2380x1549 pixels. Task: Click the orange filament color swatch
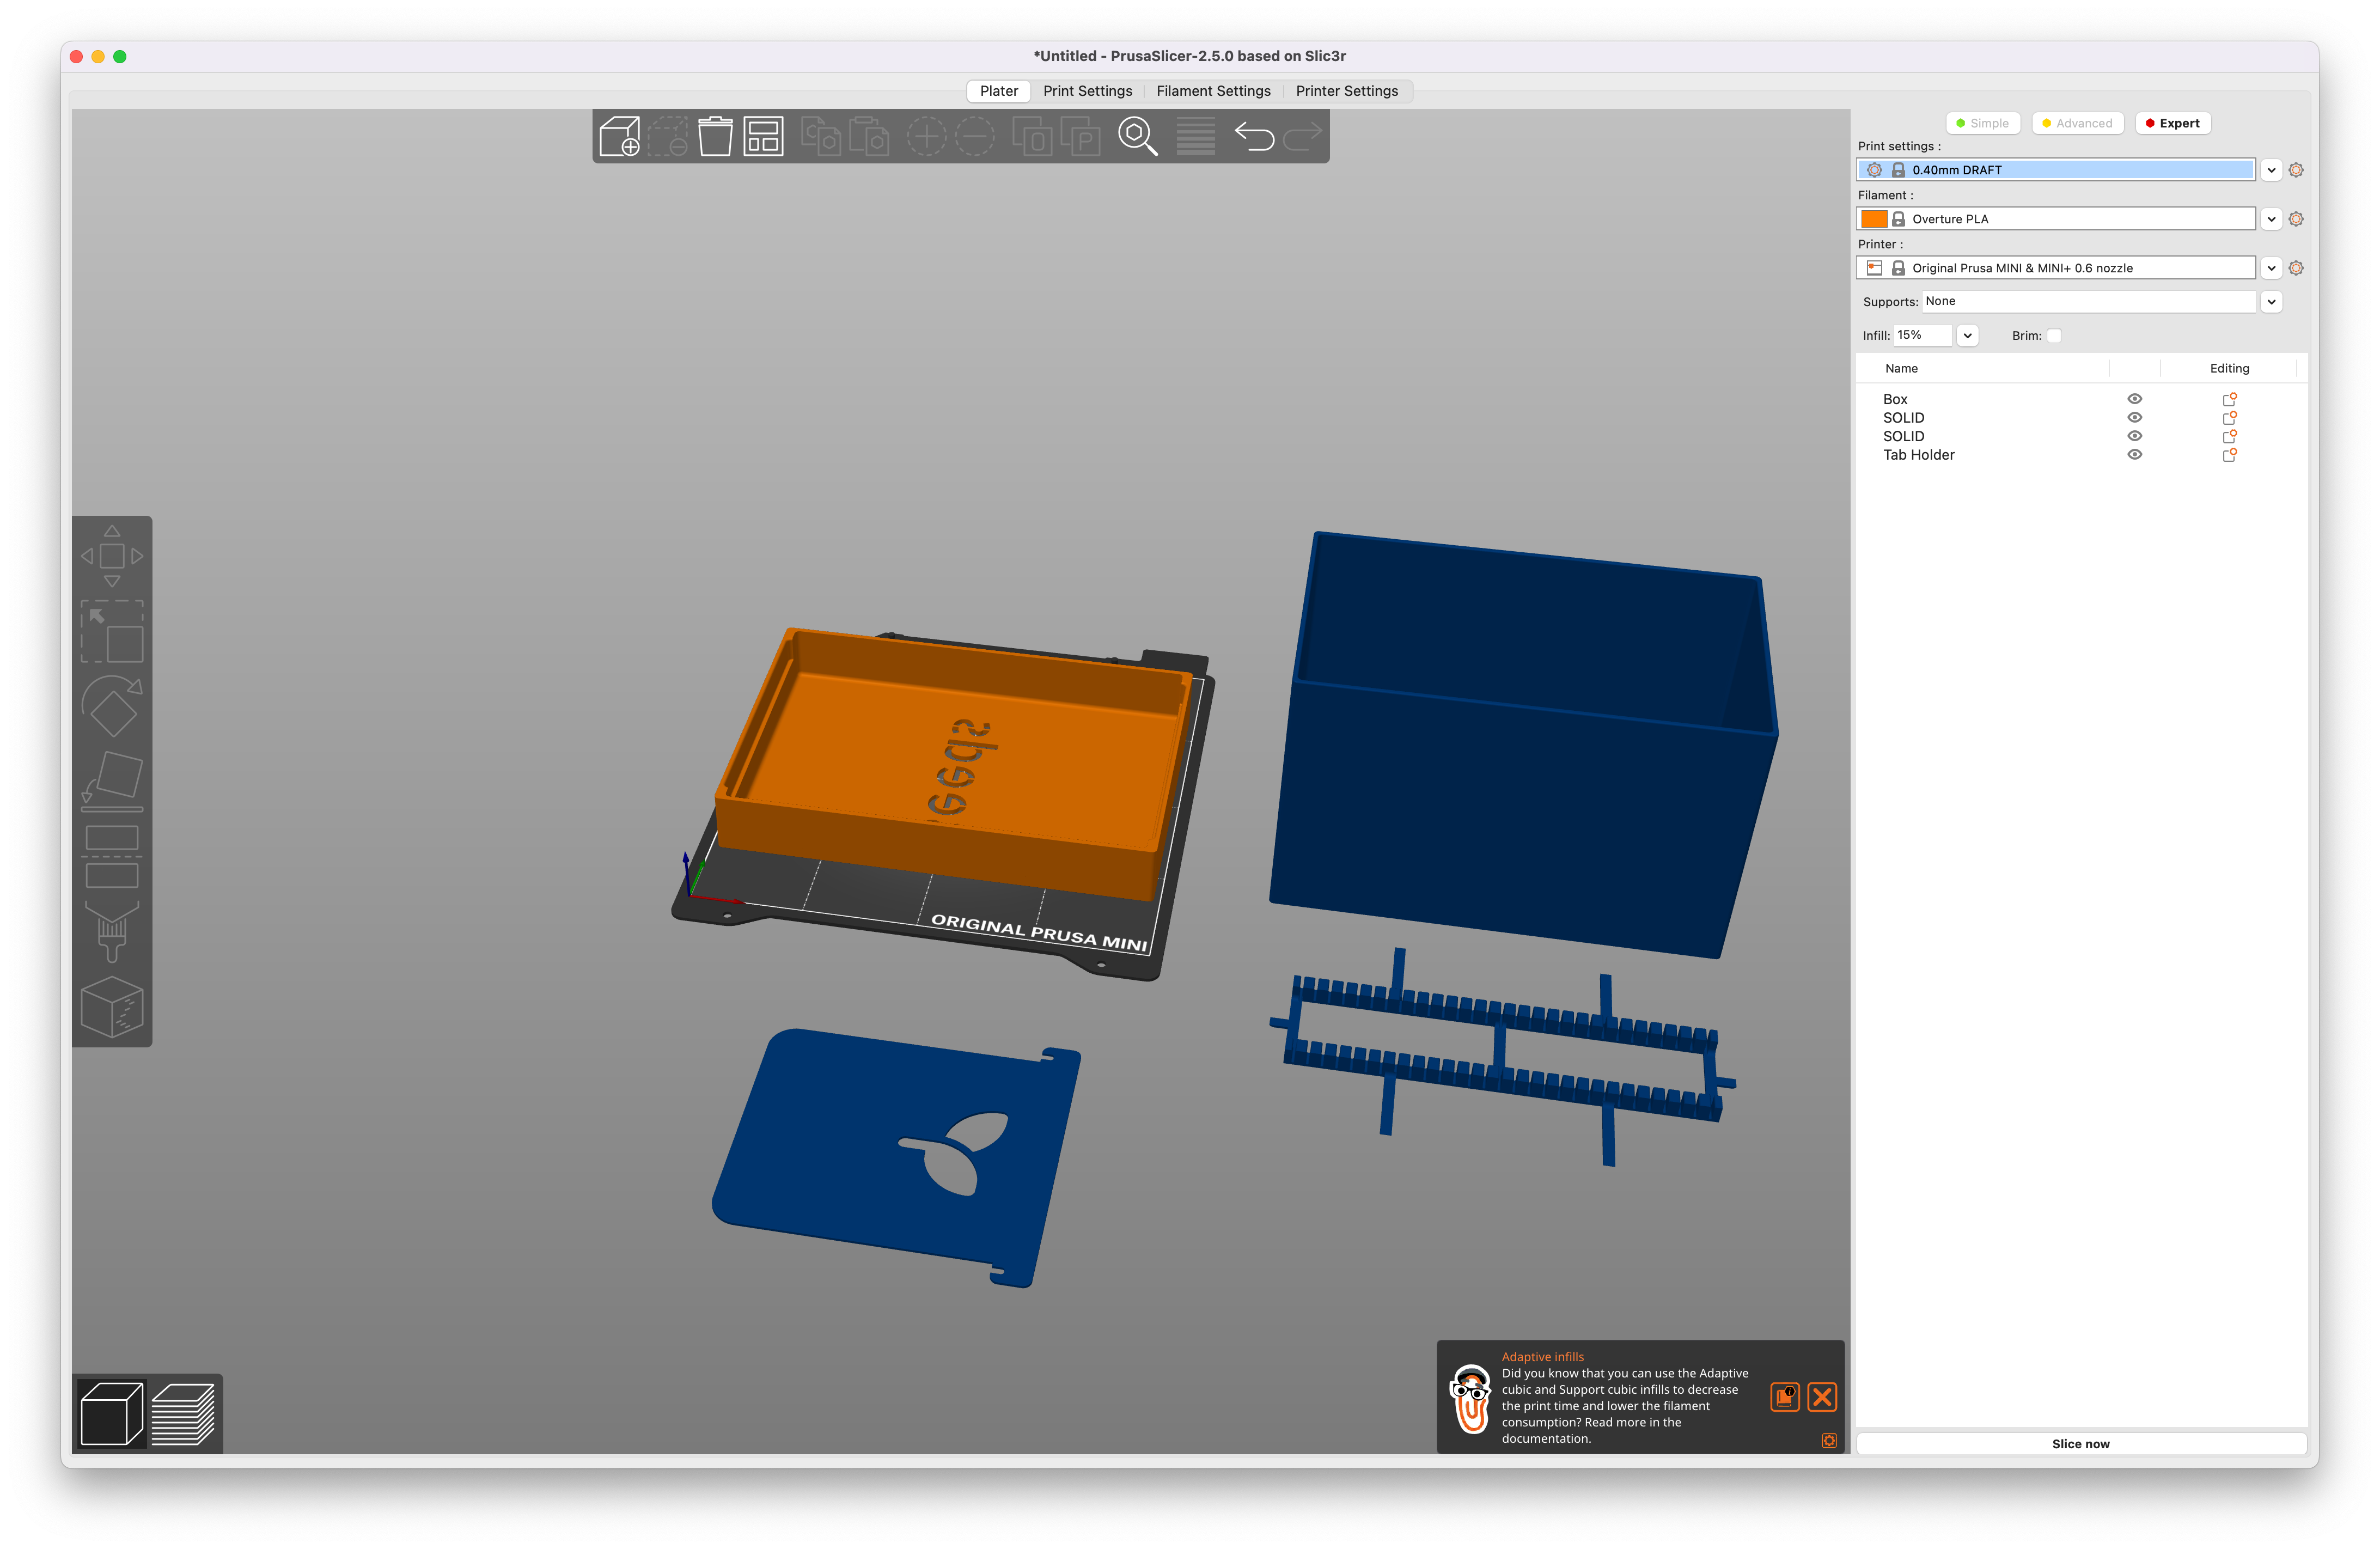(x=1874, y=219)
